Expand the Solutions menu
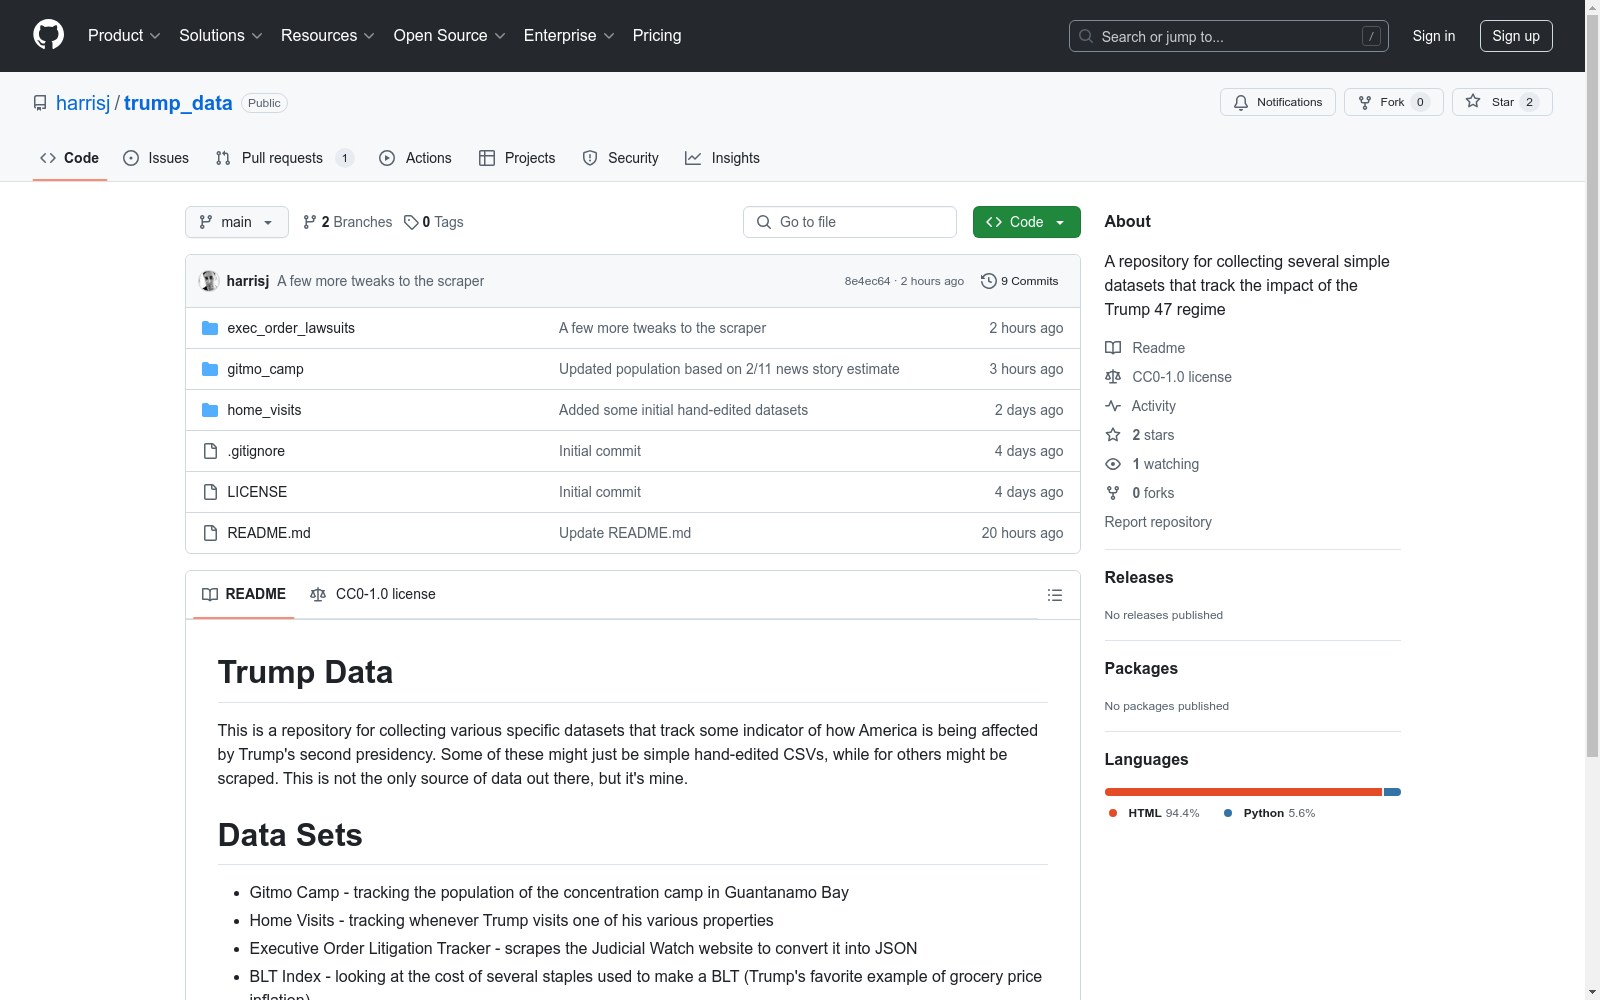 click(x=220, y=35)
